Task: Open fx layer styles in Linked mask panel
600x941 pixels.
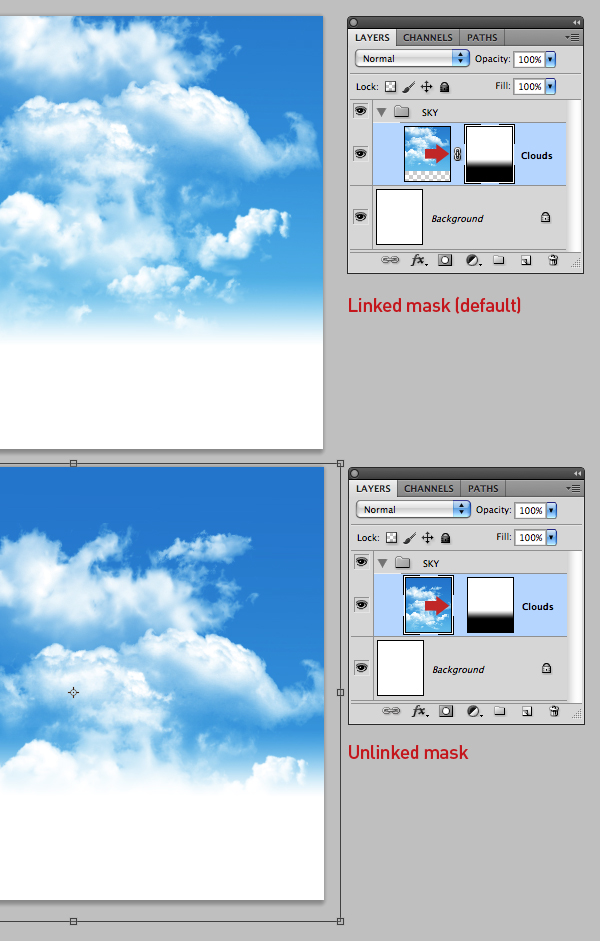Action: point(419,260)
